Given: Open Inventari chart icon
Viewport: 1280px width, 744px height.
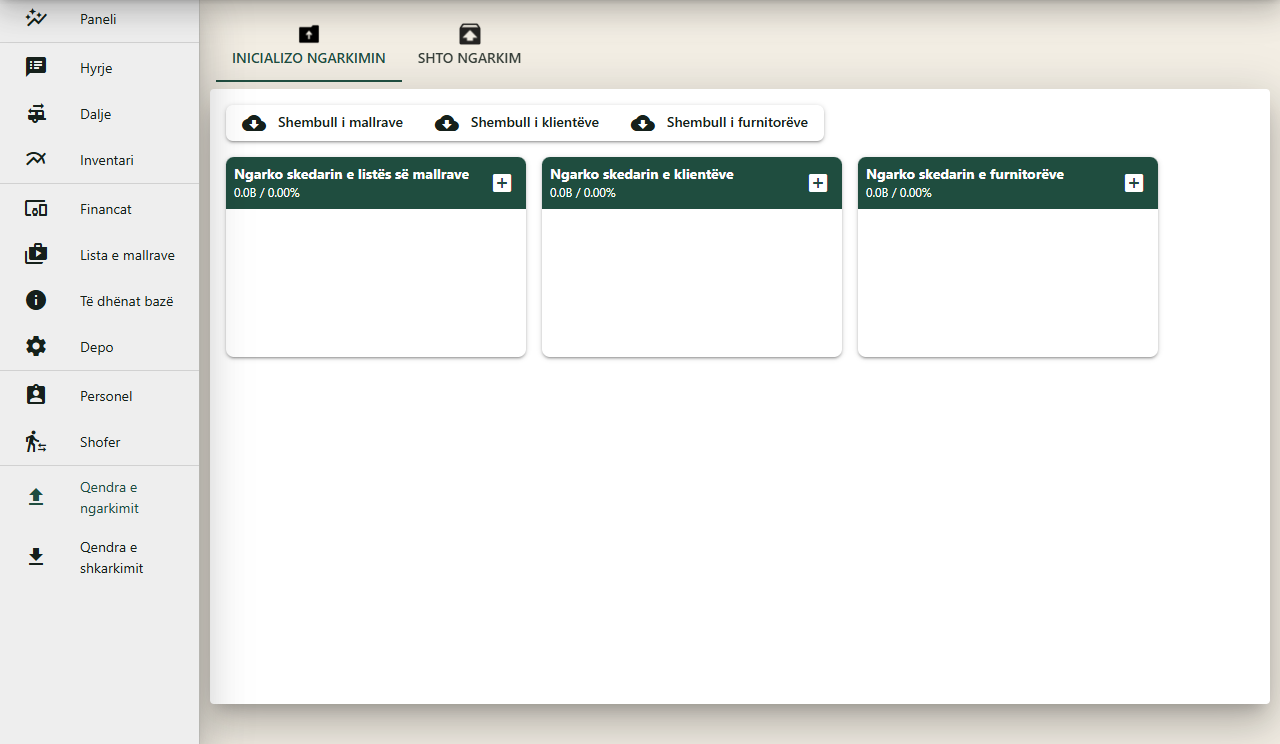Looking at the screenshot, I should point(36,159).
